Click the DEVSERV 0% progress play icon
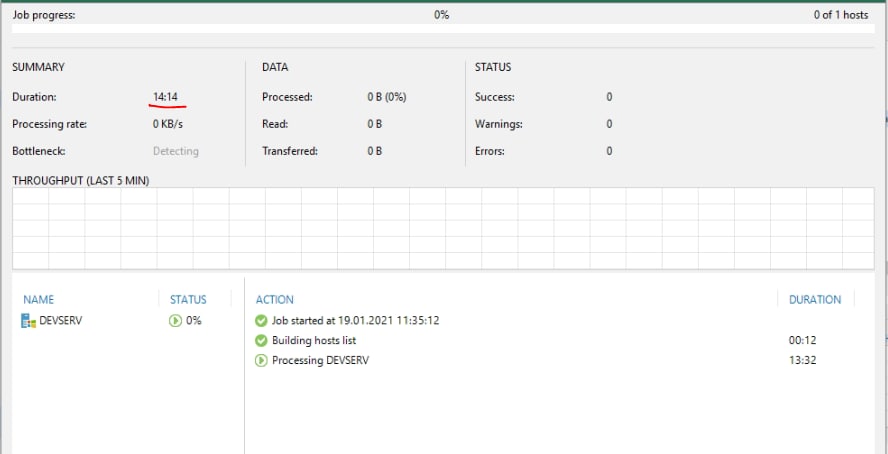The image size is (888, 454). click(x=175, y=321)
